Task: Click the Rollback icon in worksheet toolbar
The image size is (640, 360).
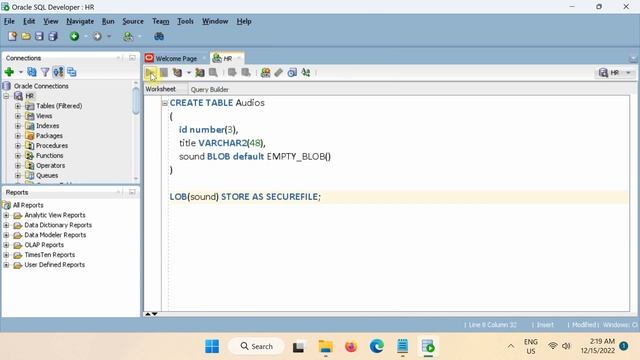Action: 245,73
